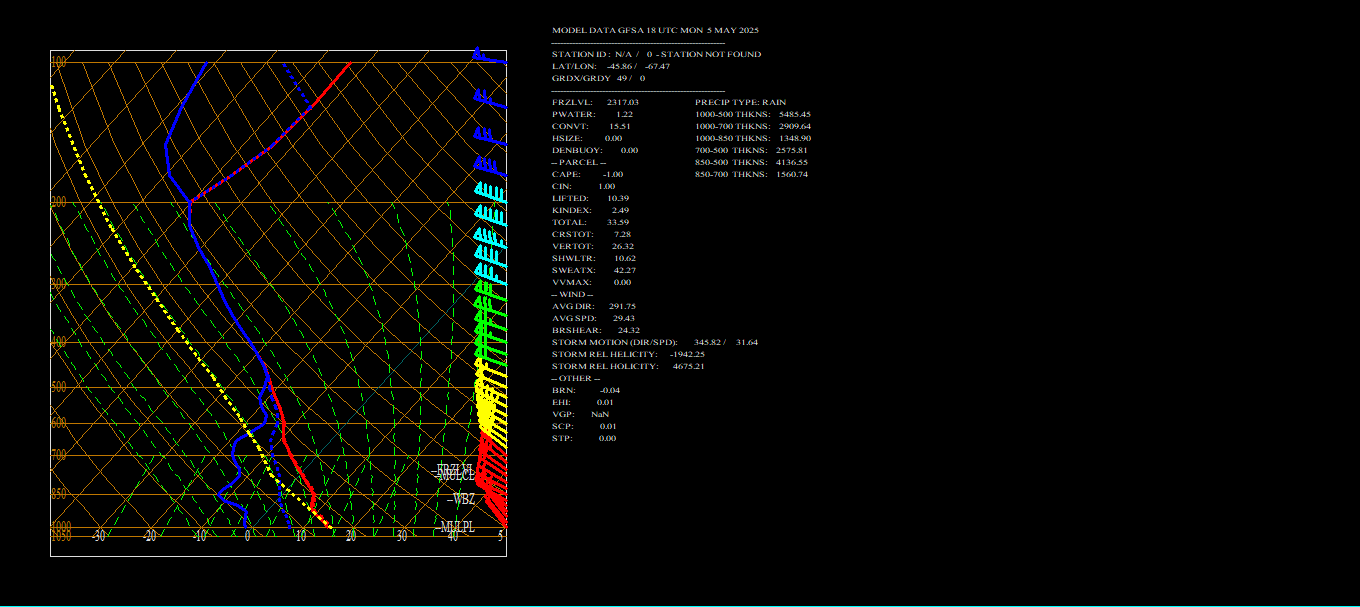The image size is (1360, 607).
Task: Select the 850-500 THKNS value 4136.55
Action: (792, 162)
